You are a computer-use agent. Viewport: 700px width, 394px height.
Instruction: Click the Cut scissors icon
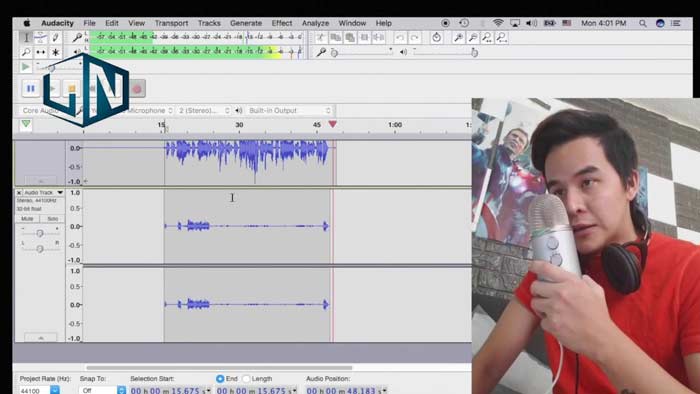(321, 38)
